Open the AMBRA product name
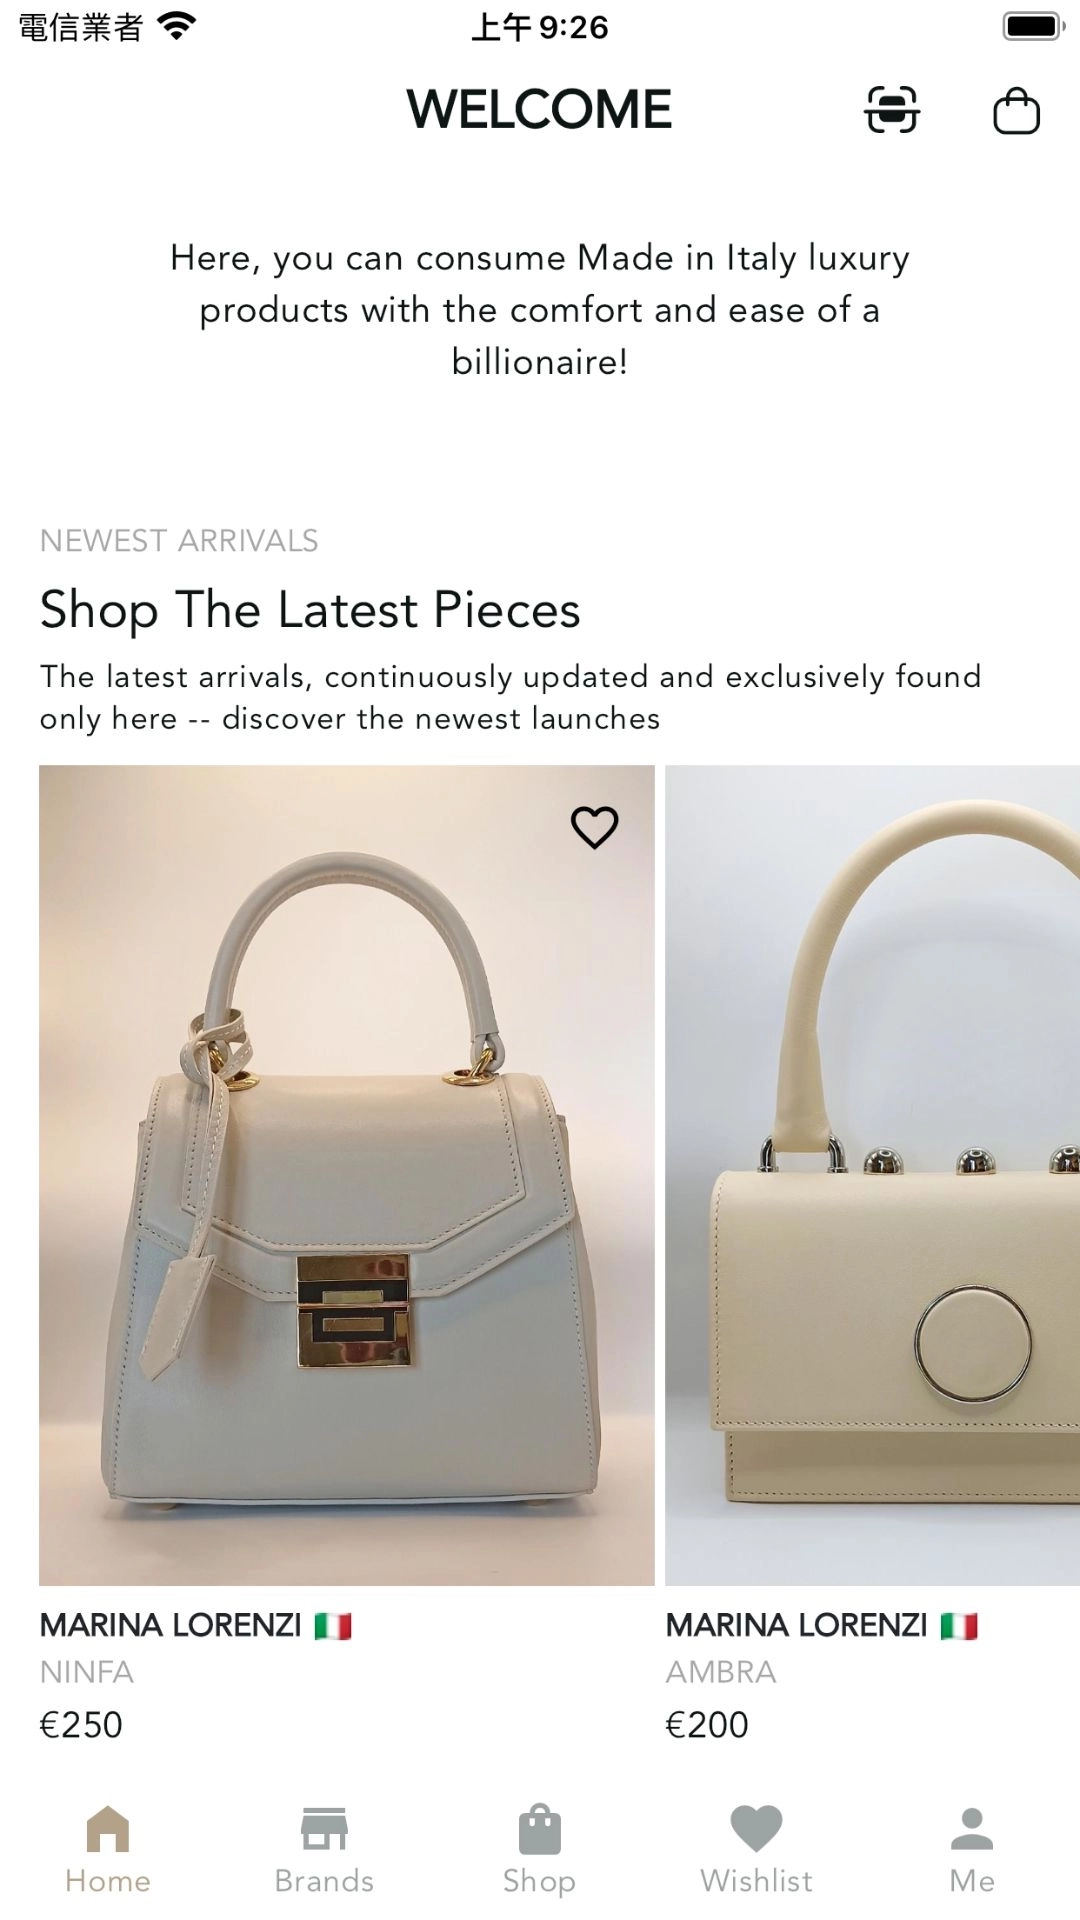The width and height of the screenshot is (1080, 1920). (721, 1672)
